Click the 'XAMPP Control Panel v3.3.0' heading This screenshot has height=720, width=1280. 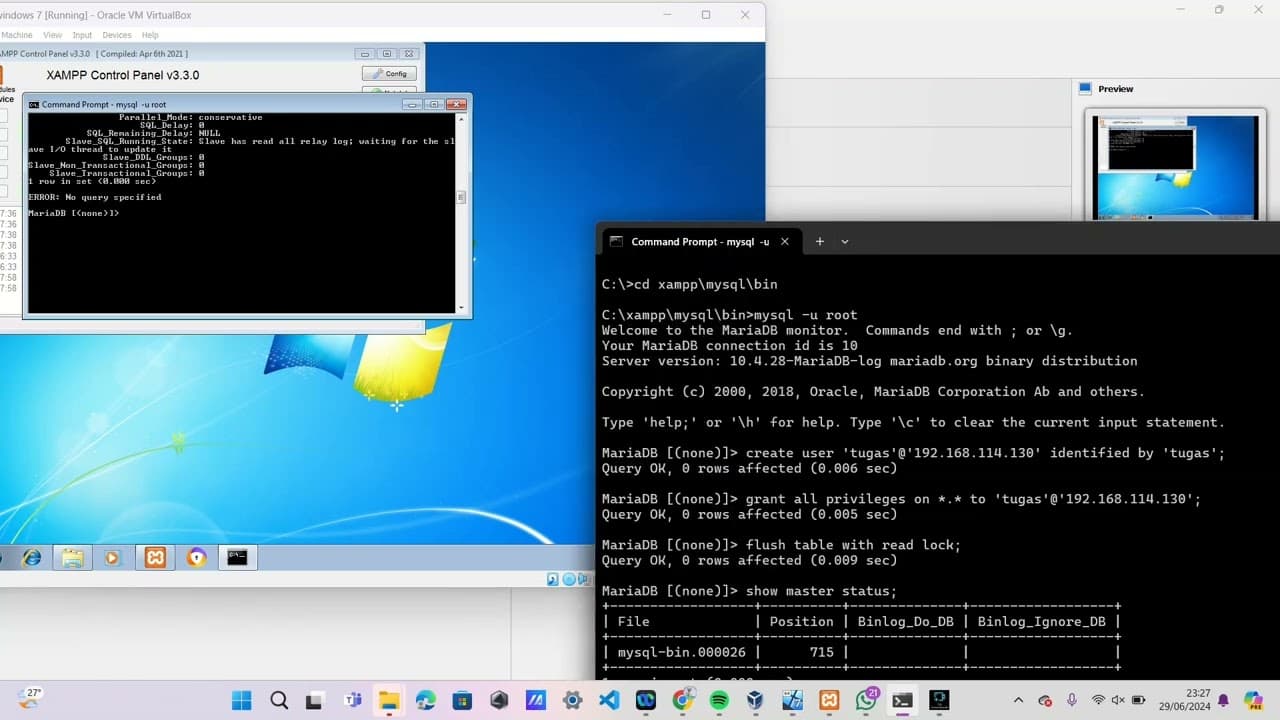point(123,75)
